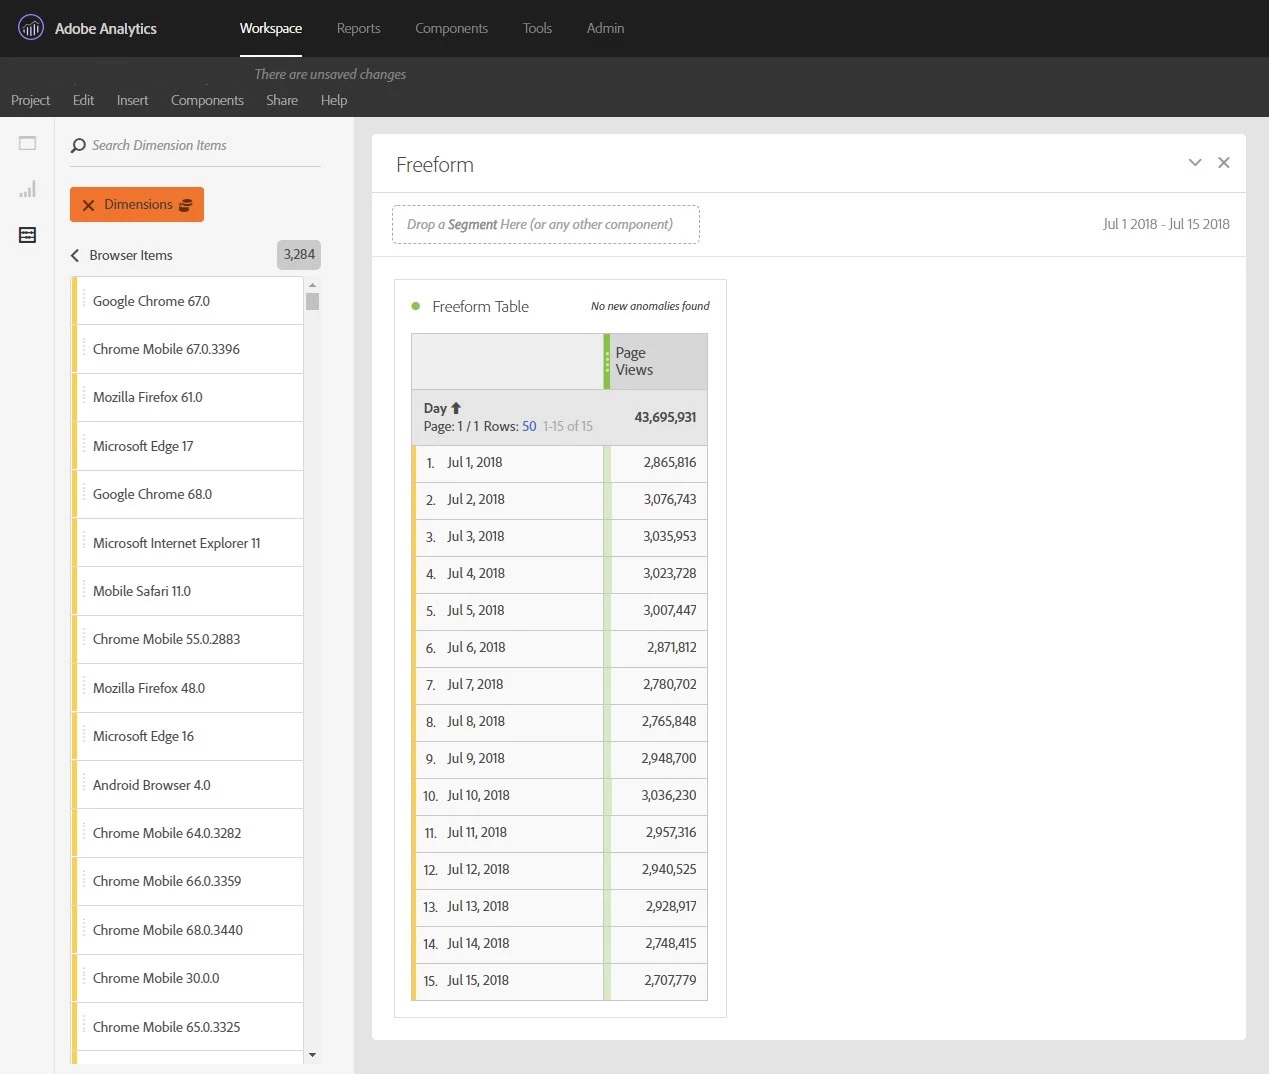Image resolution: width=1269 pixels, height=1074 pixels.
Task: Open the Jul 1 2018 - Jul 15 2018 date range
Action: point(1166,224)
